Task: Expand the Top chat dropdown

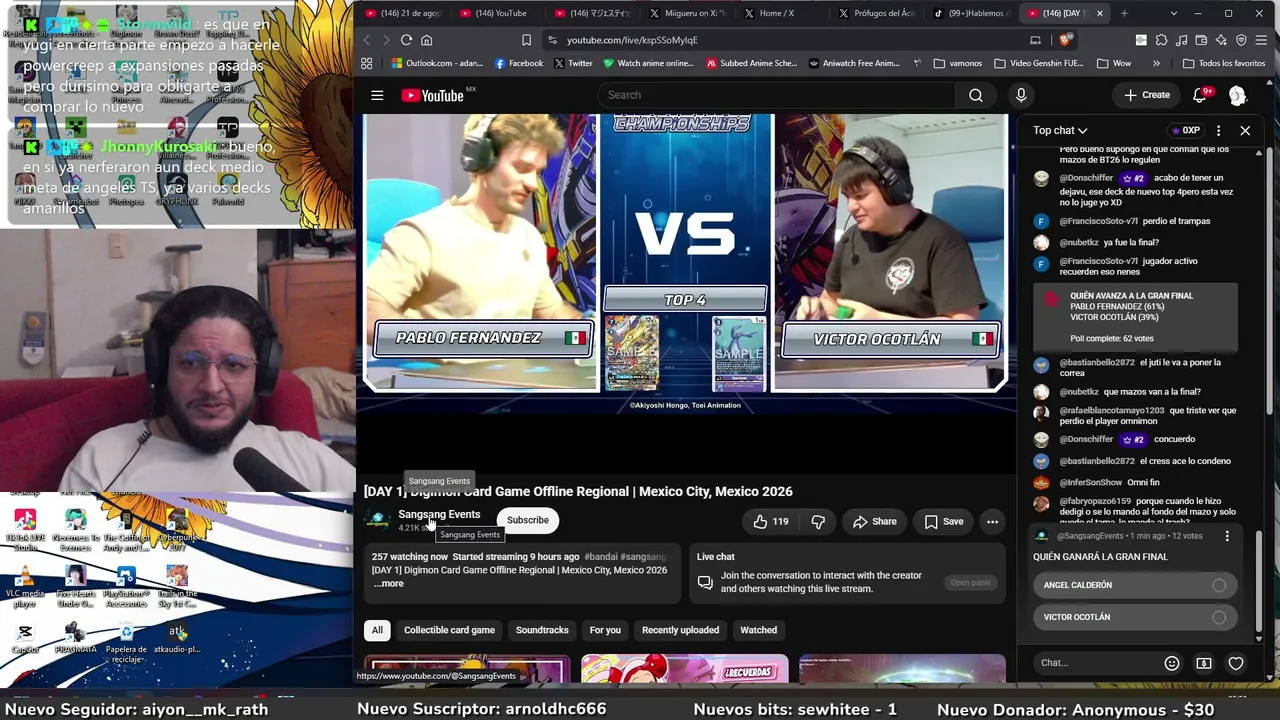Action: point(1060,131)
